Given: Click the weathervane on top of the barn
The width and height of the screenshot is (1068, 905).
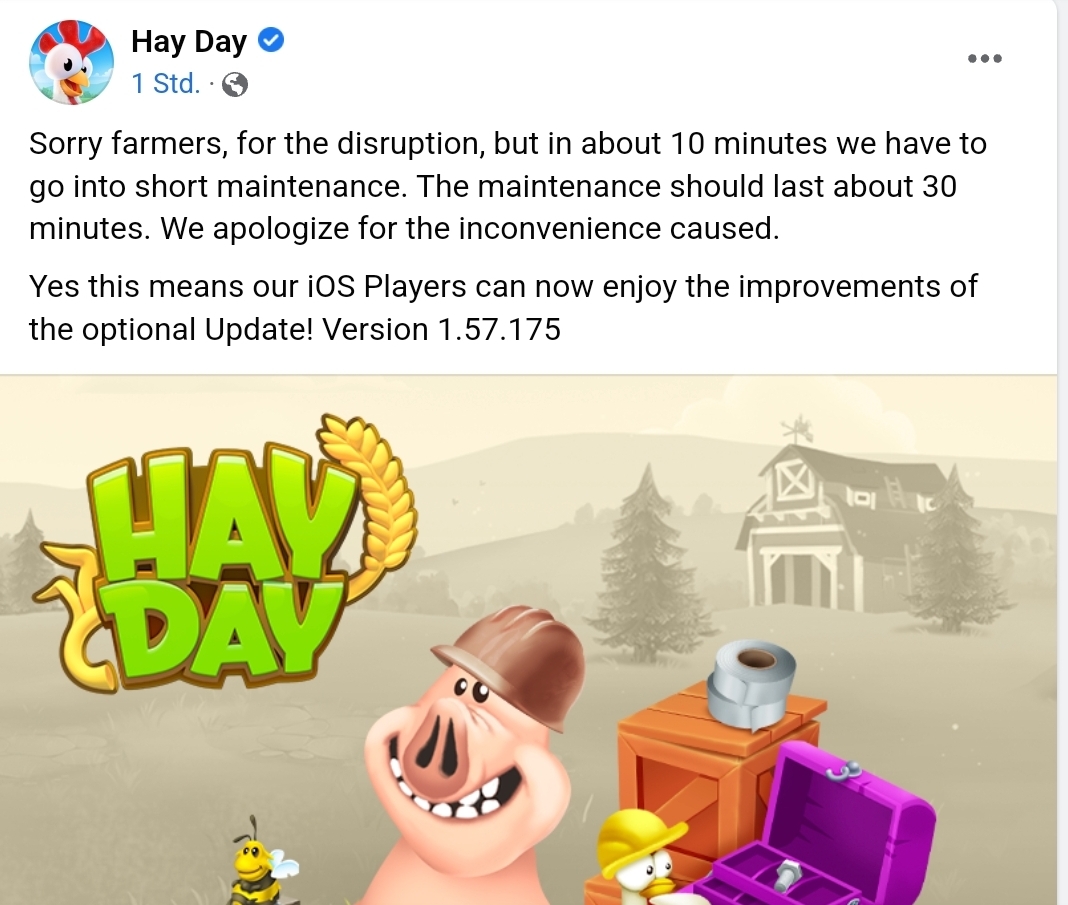Looking at the screenshot, I should [798, 429].
